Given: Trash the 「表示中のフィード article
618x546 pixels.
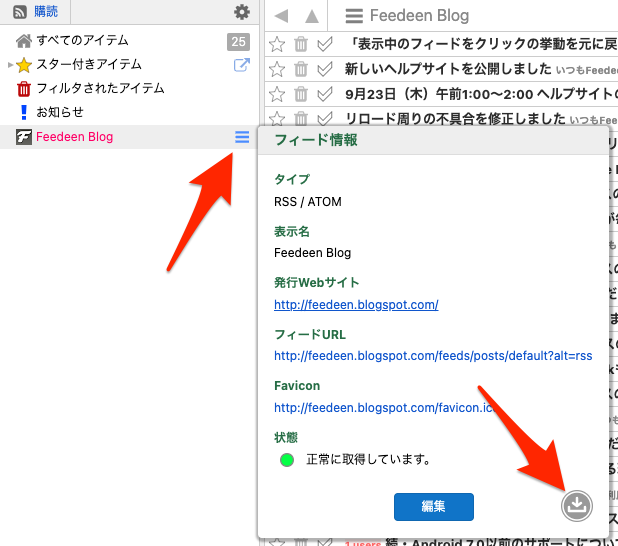Looking at the screenshot, I should click(301, 44).
